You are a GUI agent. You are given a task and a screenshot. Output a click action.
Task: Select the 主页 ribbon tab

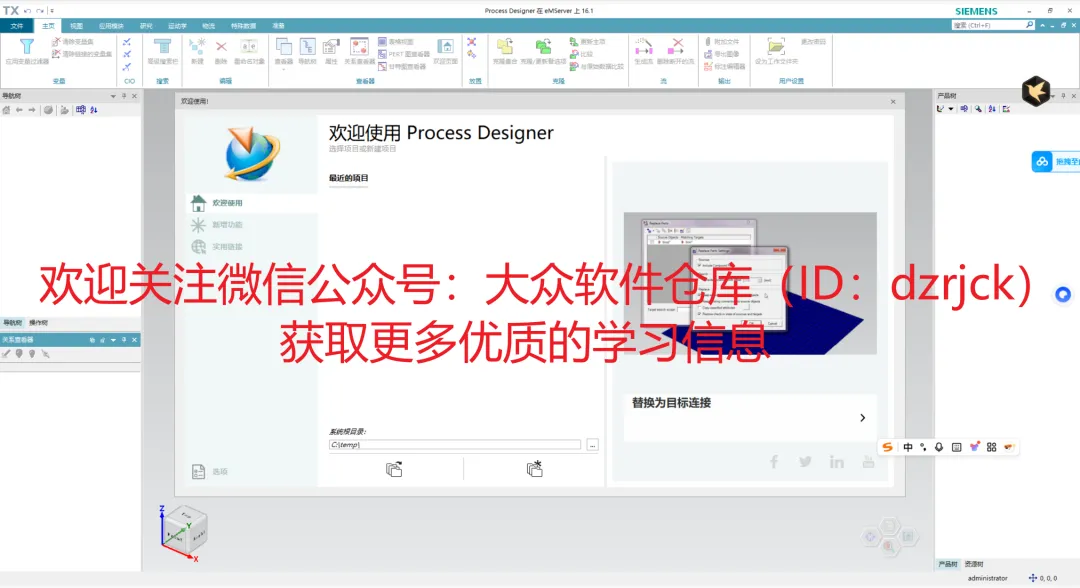point(48,25)
